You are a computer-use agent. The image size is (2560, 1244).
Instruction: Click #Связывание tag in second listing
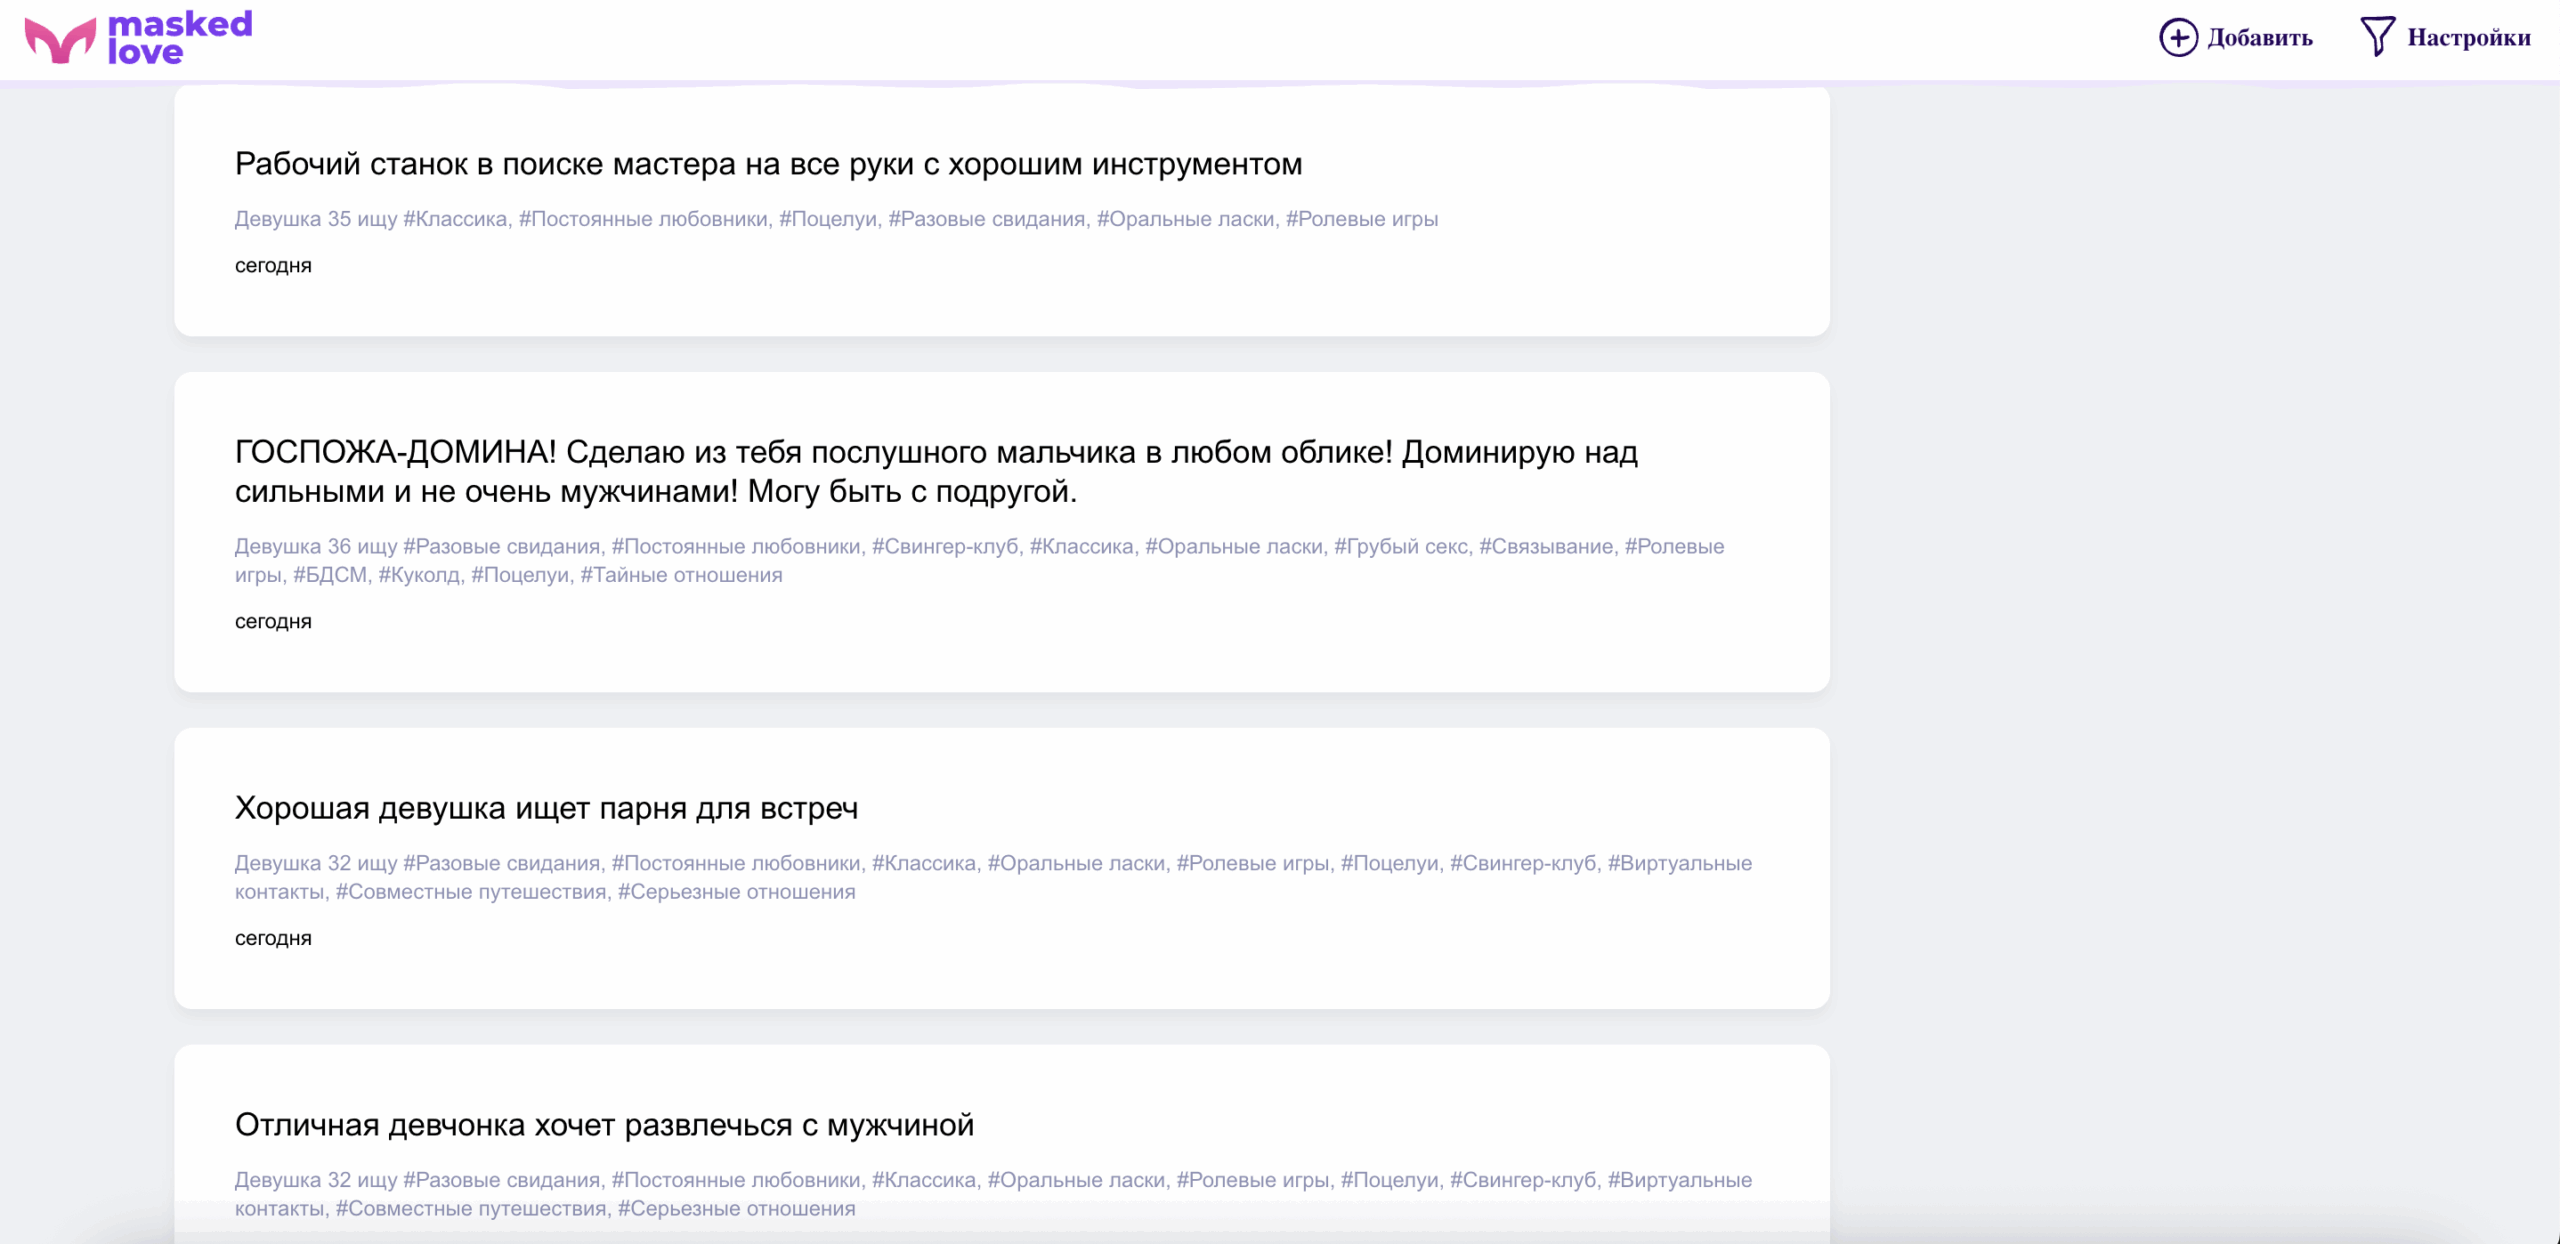coord(1546,547)
